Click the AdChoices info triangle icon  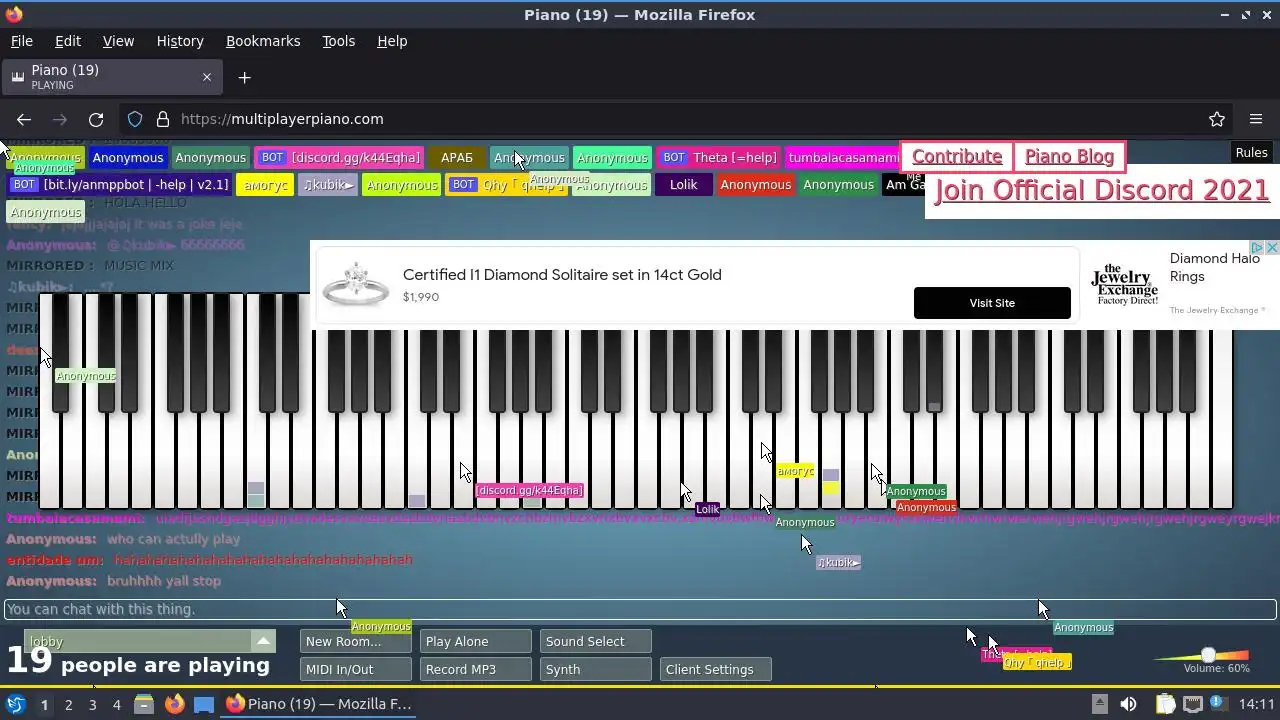click(1259, 247)
